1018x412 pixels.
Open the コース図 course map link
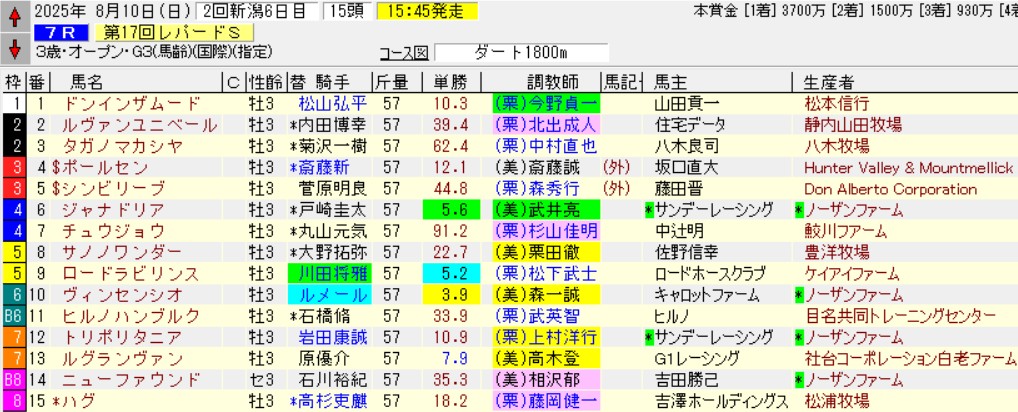click(x=403, y=52)
